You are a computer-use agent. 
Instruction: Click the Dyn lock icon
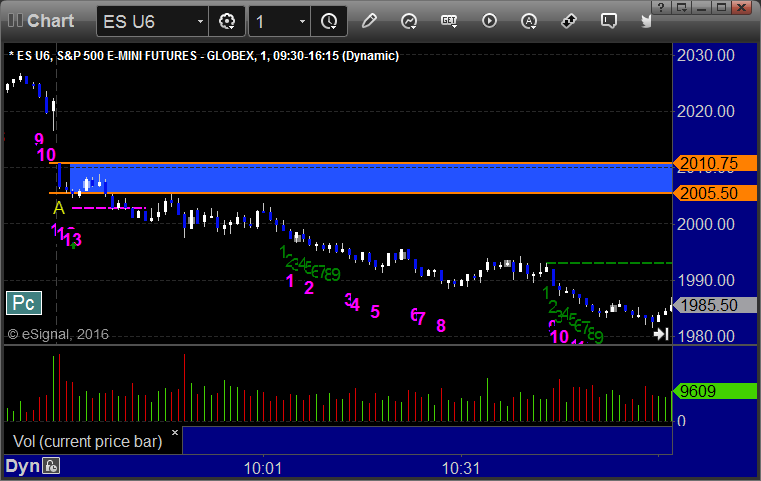click(x=51, y=466)
